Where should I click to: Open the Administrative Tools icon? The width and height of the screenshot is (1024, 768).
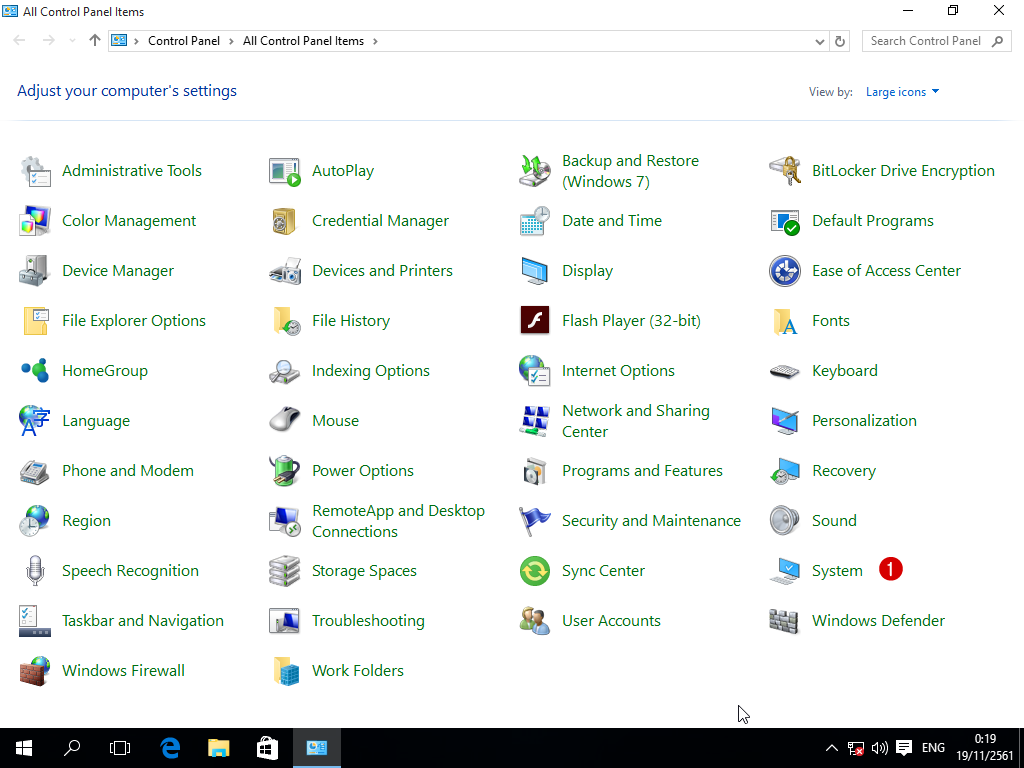(35, 171)
